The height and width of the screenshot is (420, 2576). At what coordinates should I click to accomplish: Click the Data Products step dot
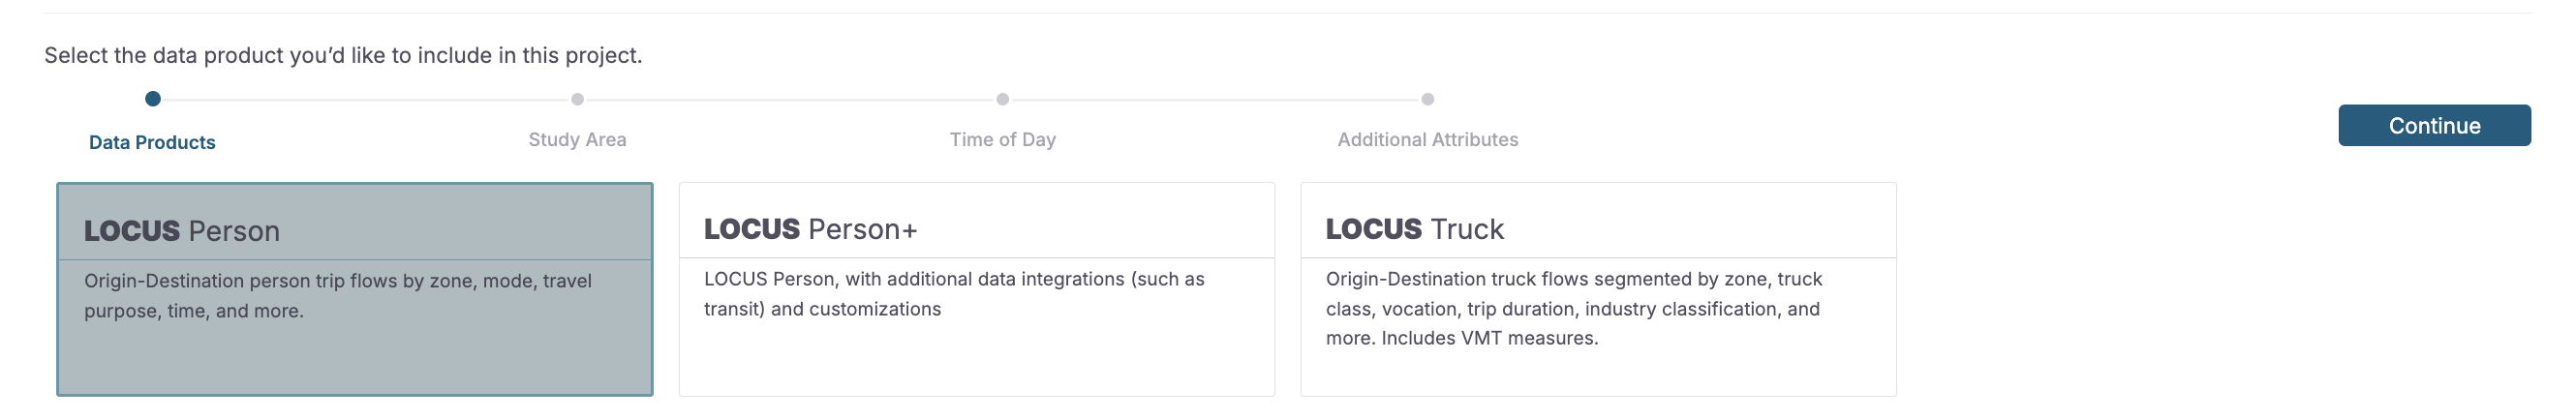153,99
